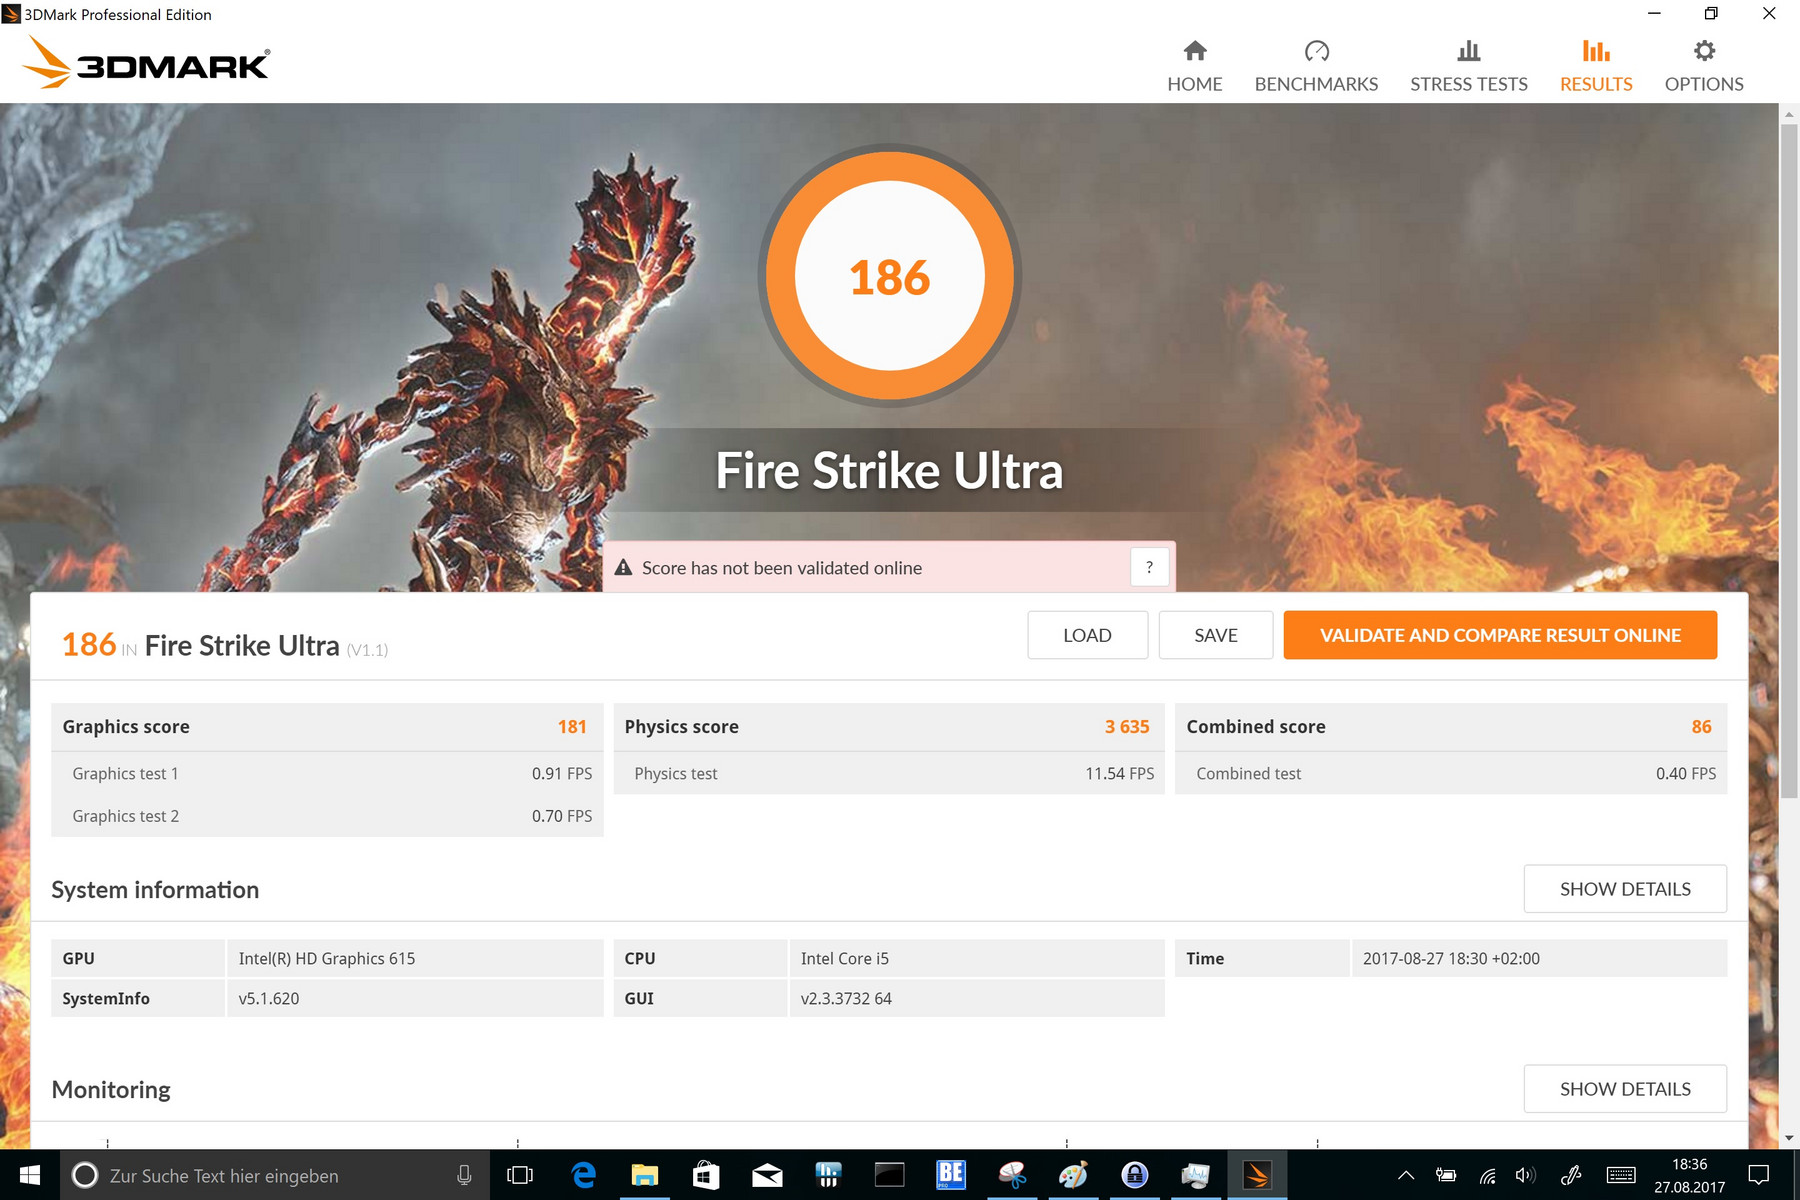Click the scrollbar up arrow
This screenshot has height=1200, width=1800.
[1789, 114]
